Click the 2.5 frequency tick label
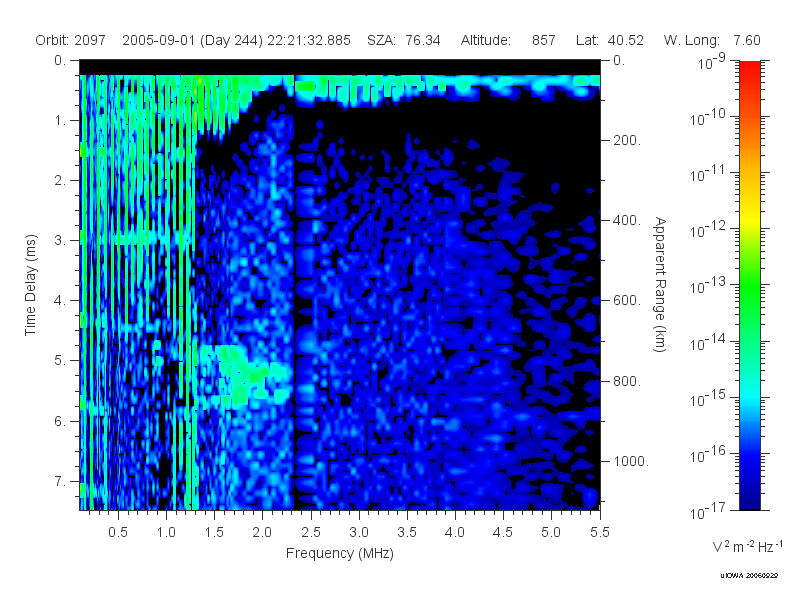 tap(311, 532)
